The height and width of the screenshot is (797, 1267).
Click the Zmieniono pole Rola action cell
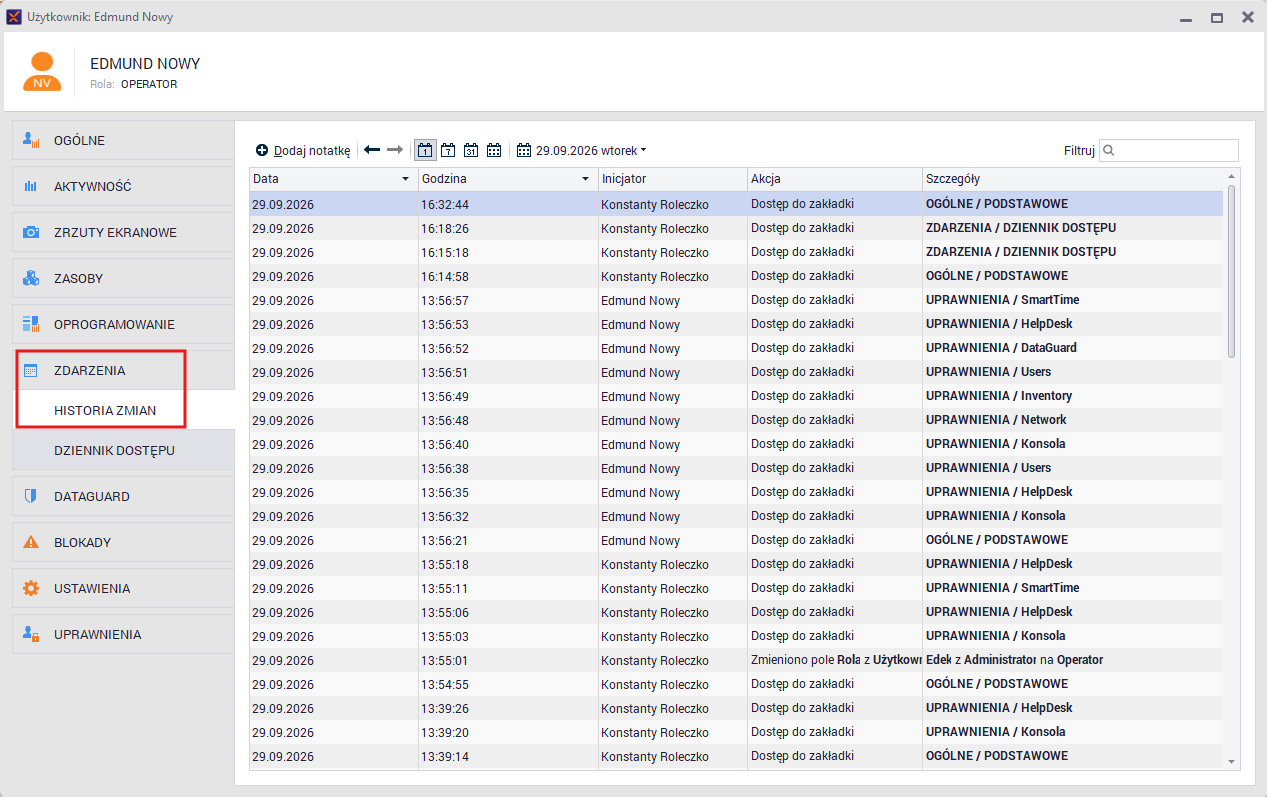[835, 660]
